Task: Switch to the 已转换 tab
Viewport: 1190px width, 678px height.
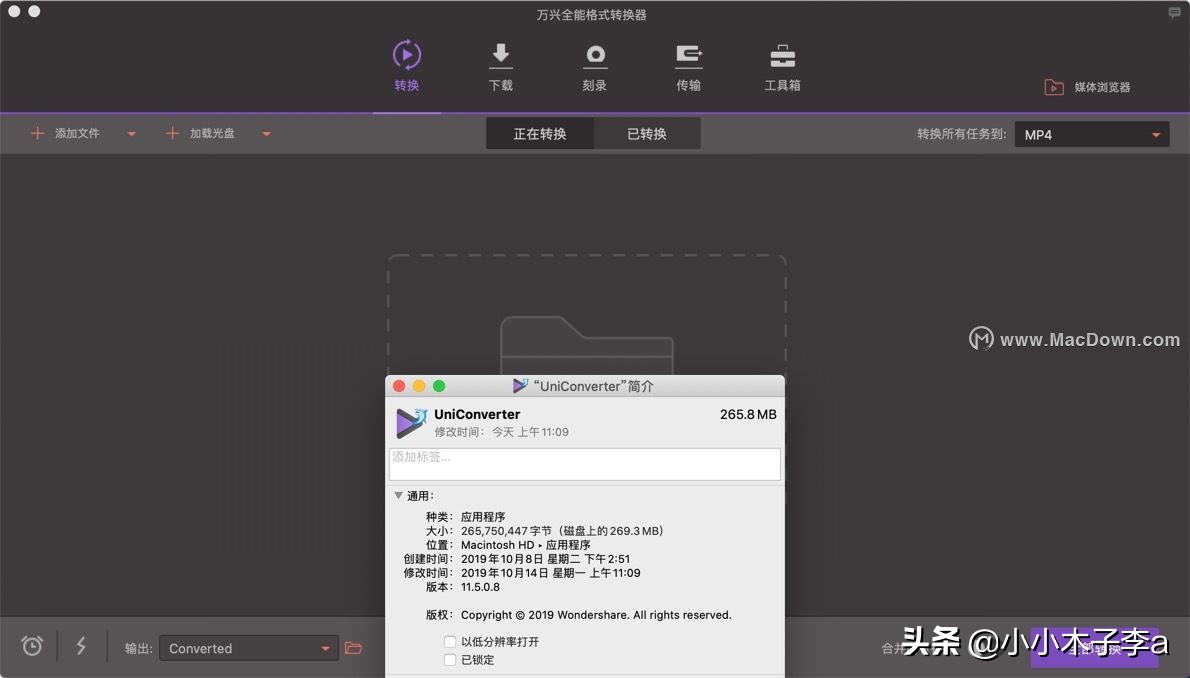Action: click(x=647, y=132)
